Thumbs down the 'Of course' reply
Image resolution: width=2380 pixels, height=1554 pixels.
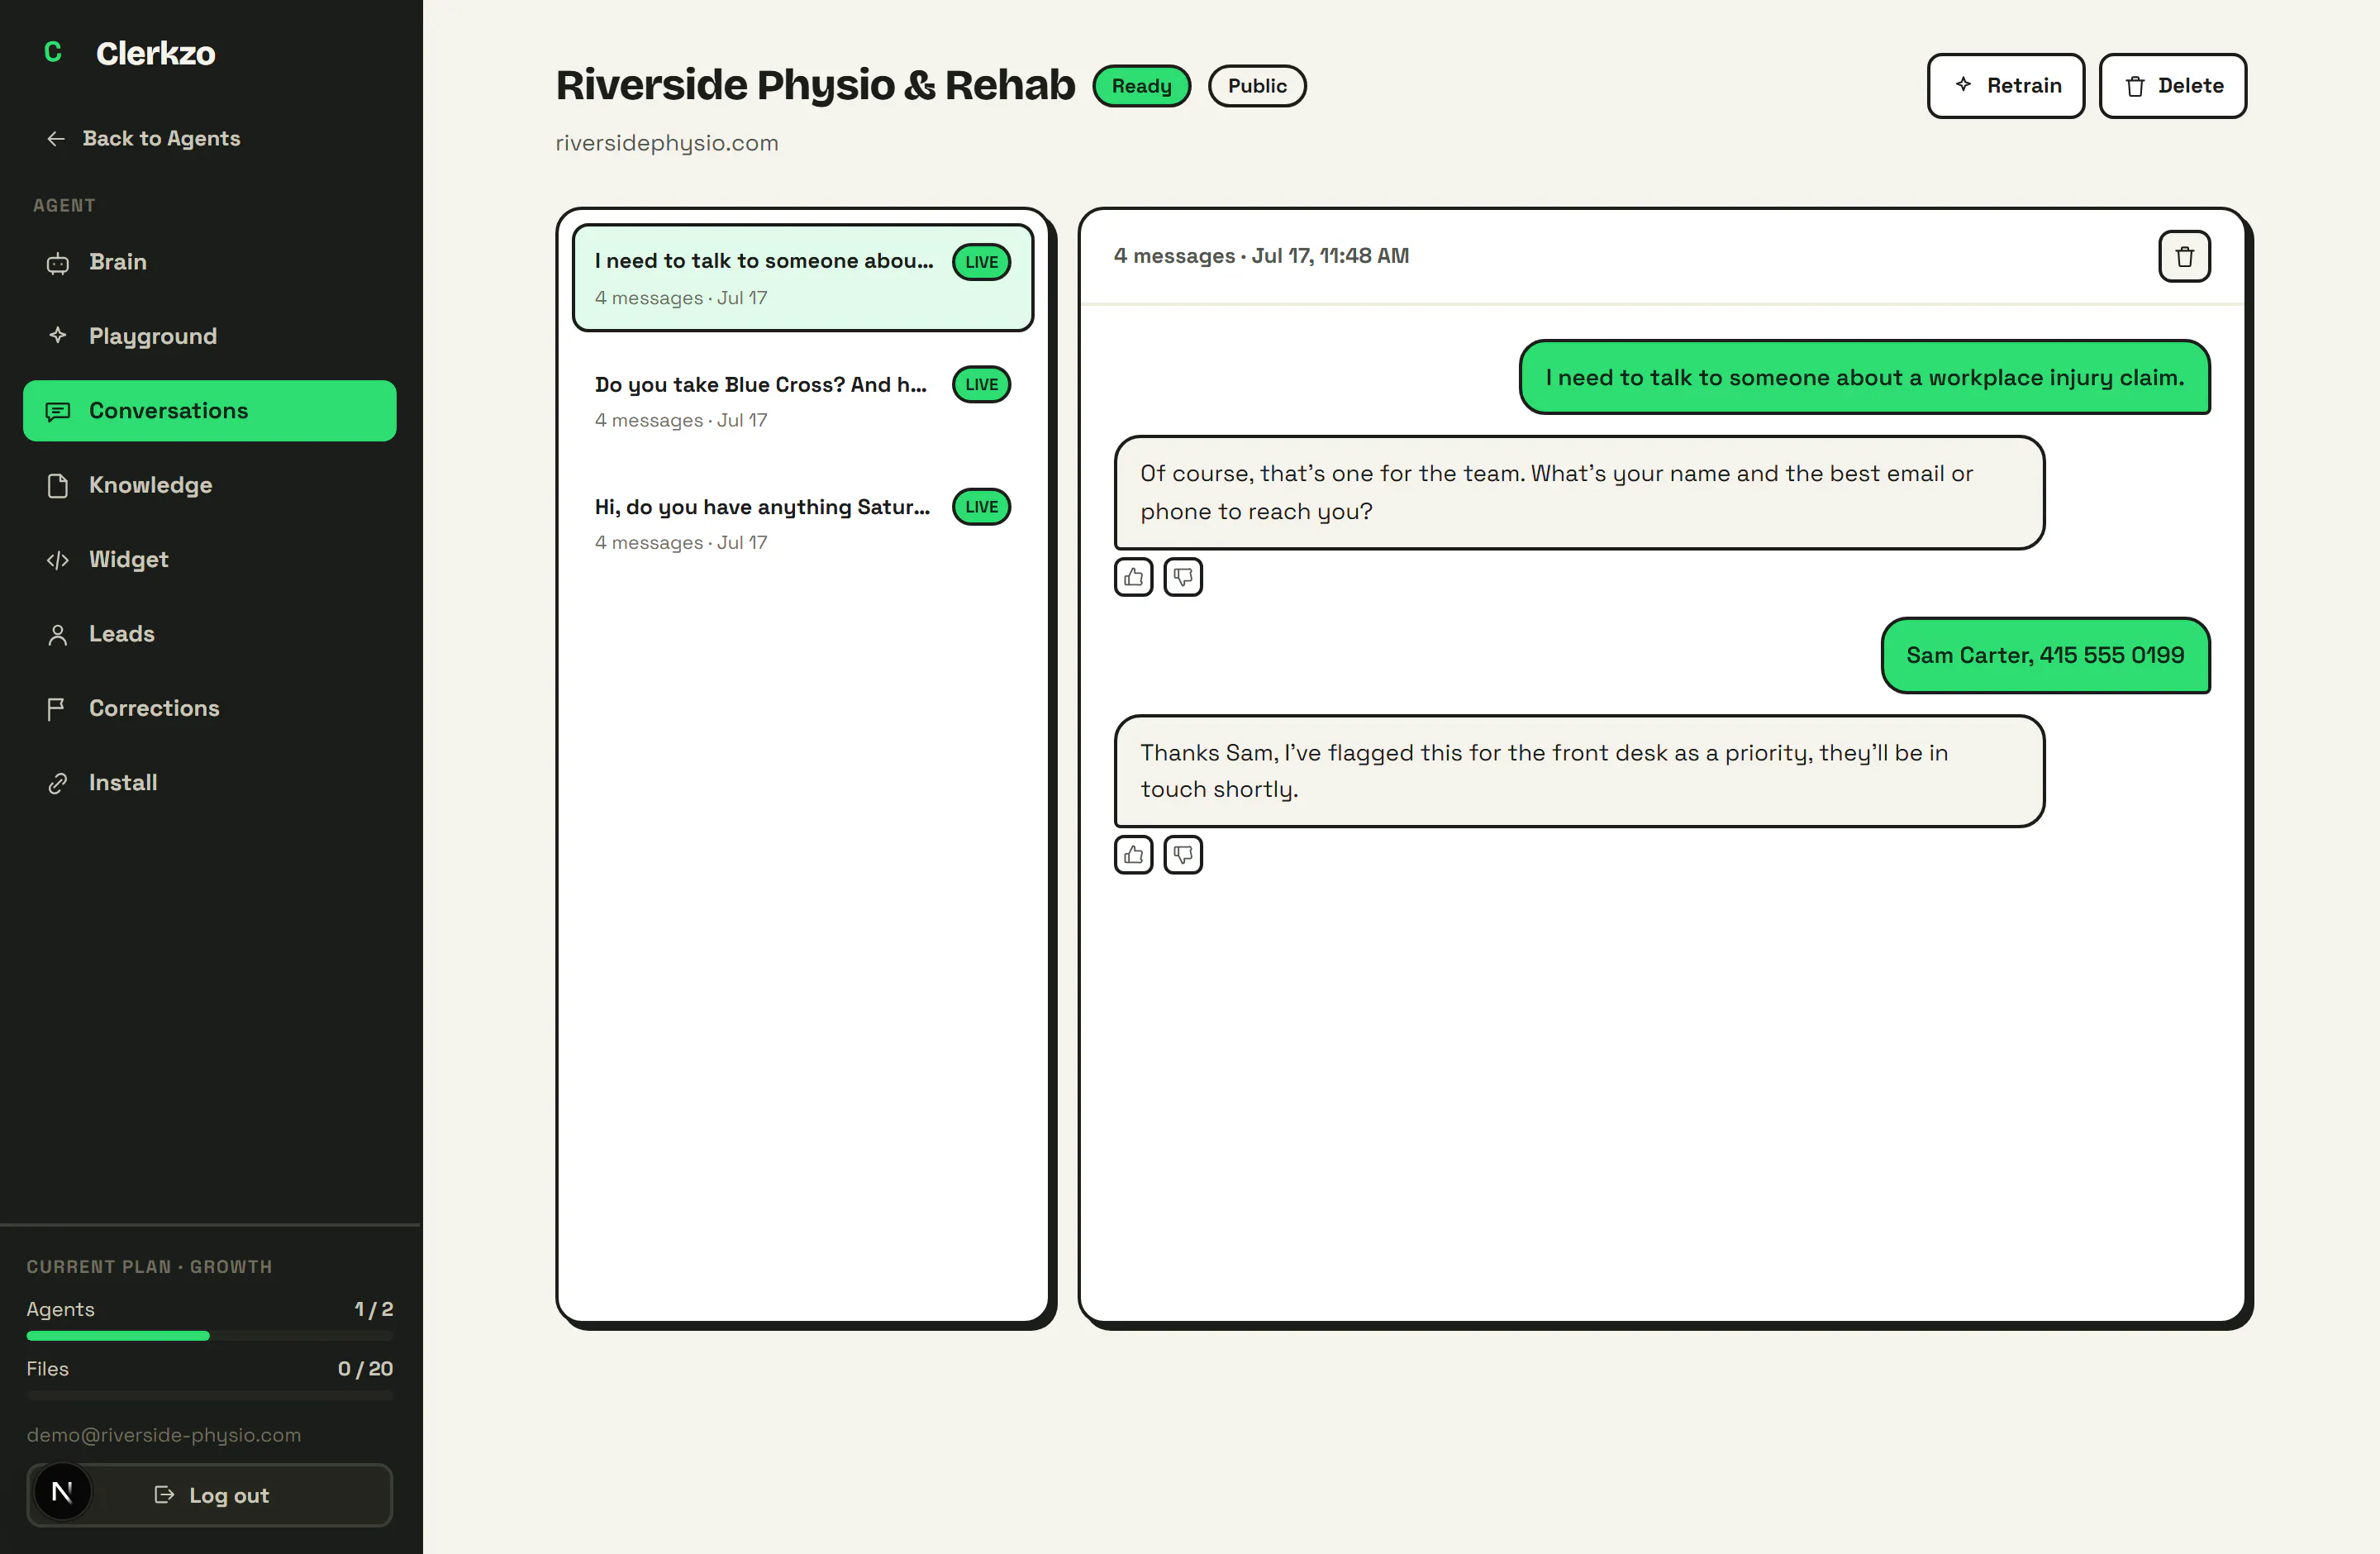tap(1183, 577)
